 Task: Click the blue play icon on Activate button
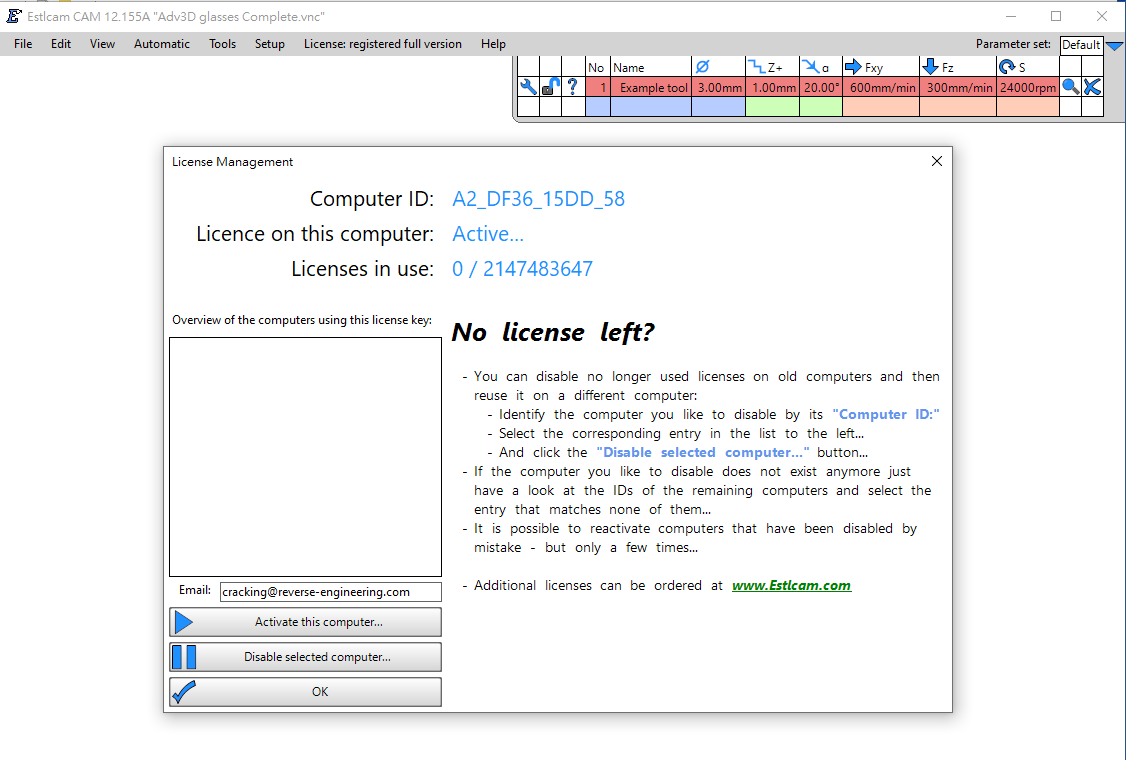(184, 622)
